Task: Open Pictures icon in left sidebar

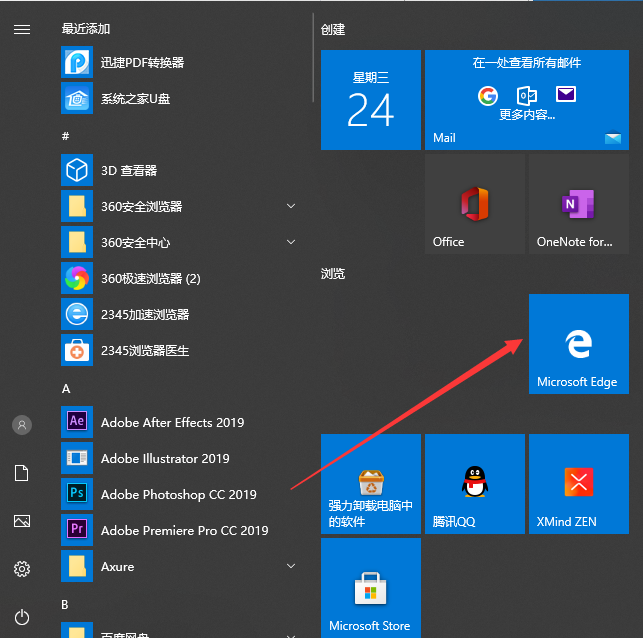Action: pos(22,521)
